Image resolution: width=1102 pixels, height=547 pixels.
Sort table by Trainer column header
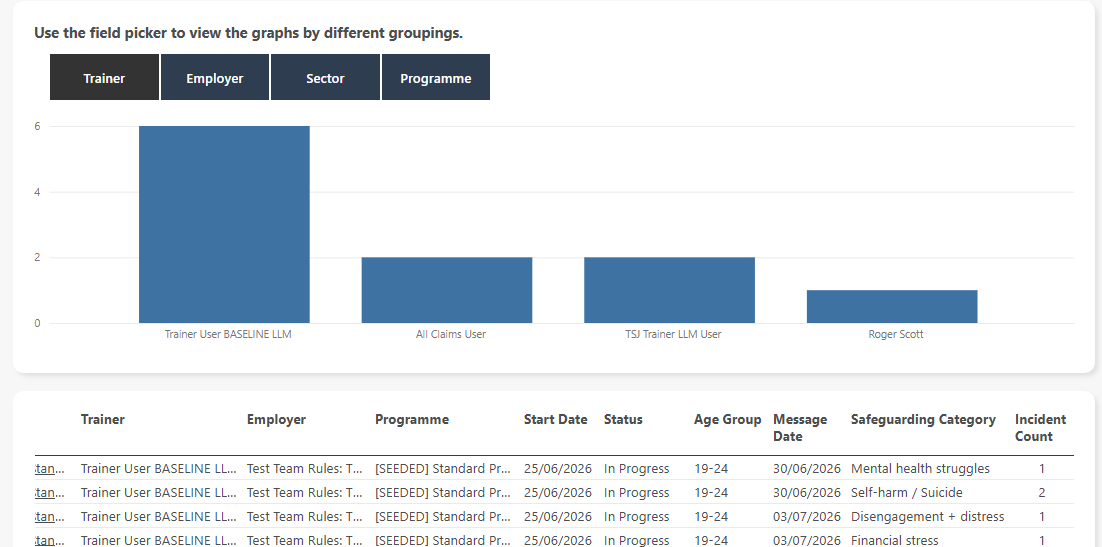pyautogui.click(x=103, y=420)
